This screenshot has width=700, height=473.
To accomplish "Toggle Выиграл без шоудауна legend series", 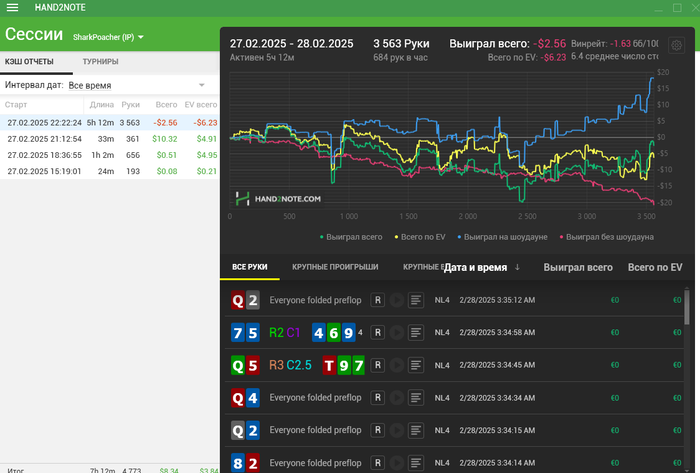I will (606, 237).
